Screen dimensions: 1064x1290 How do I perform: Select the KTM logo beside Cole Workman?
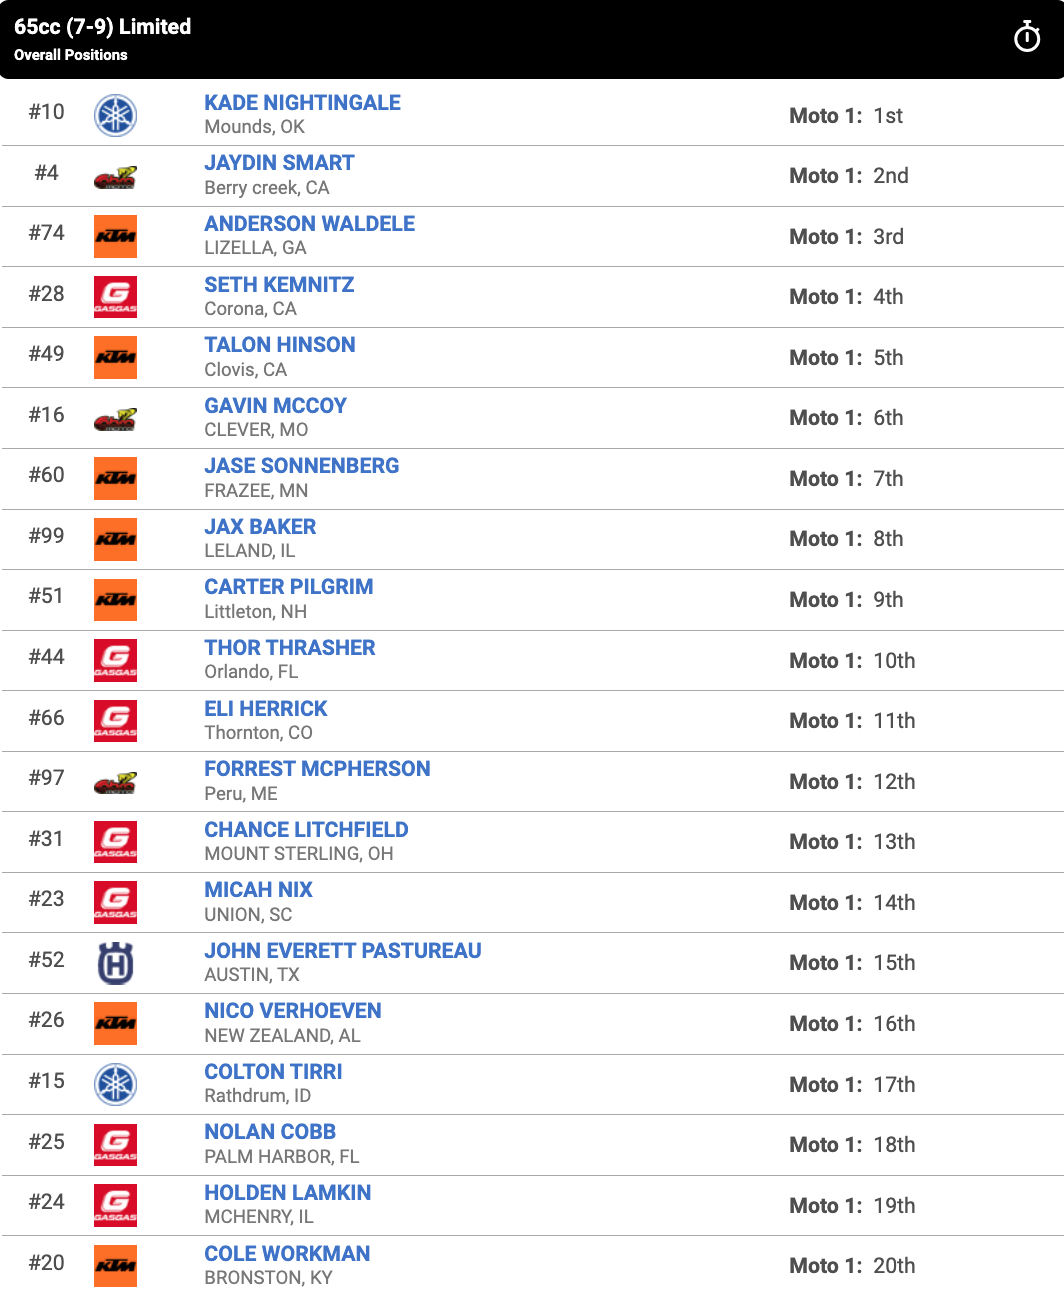tap(115, 1265)
